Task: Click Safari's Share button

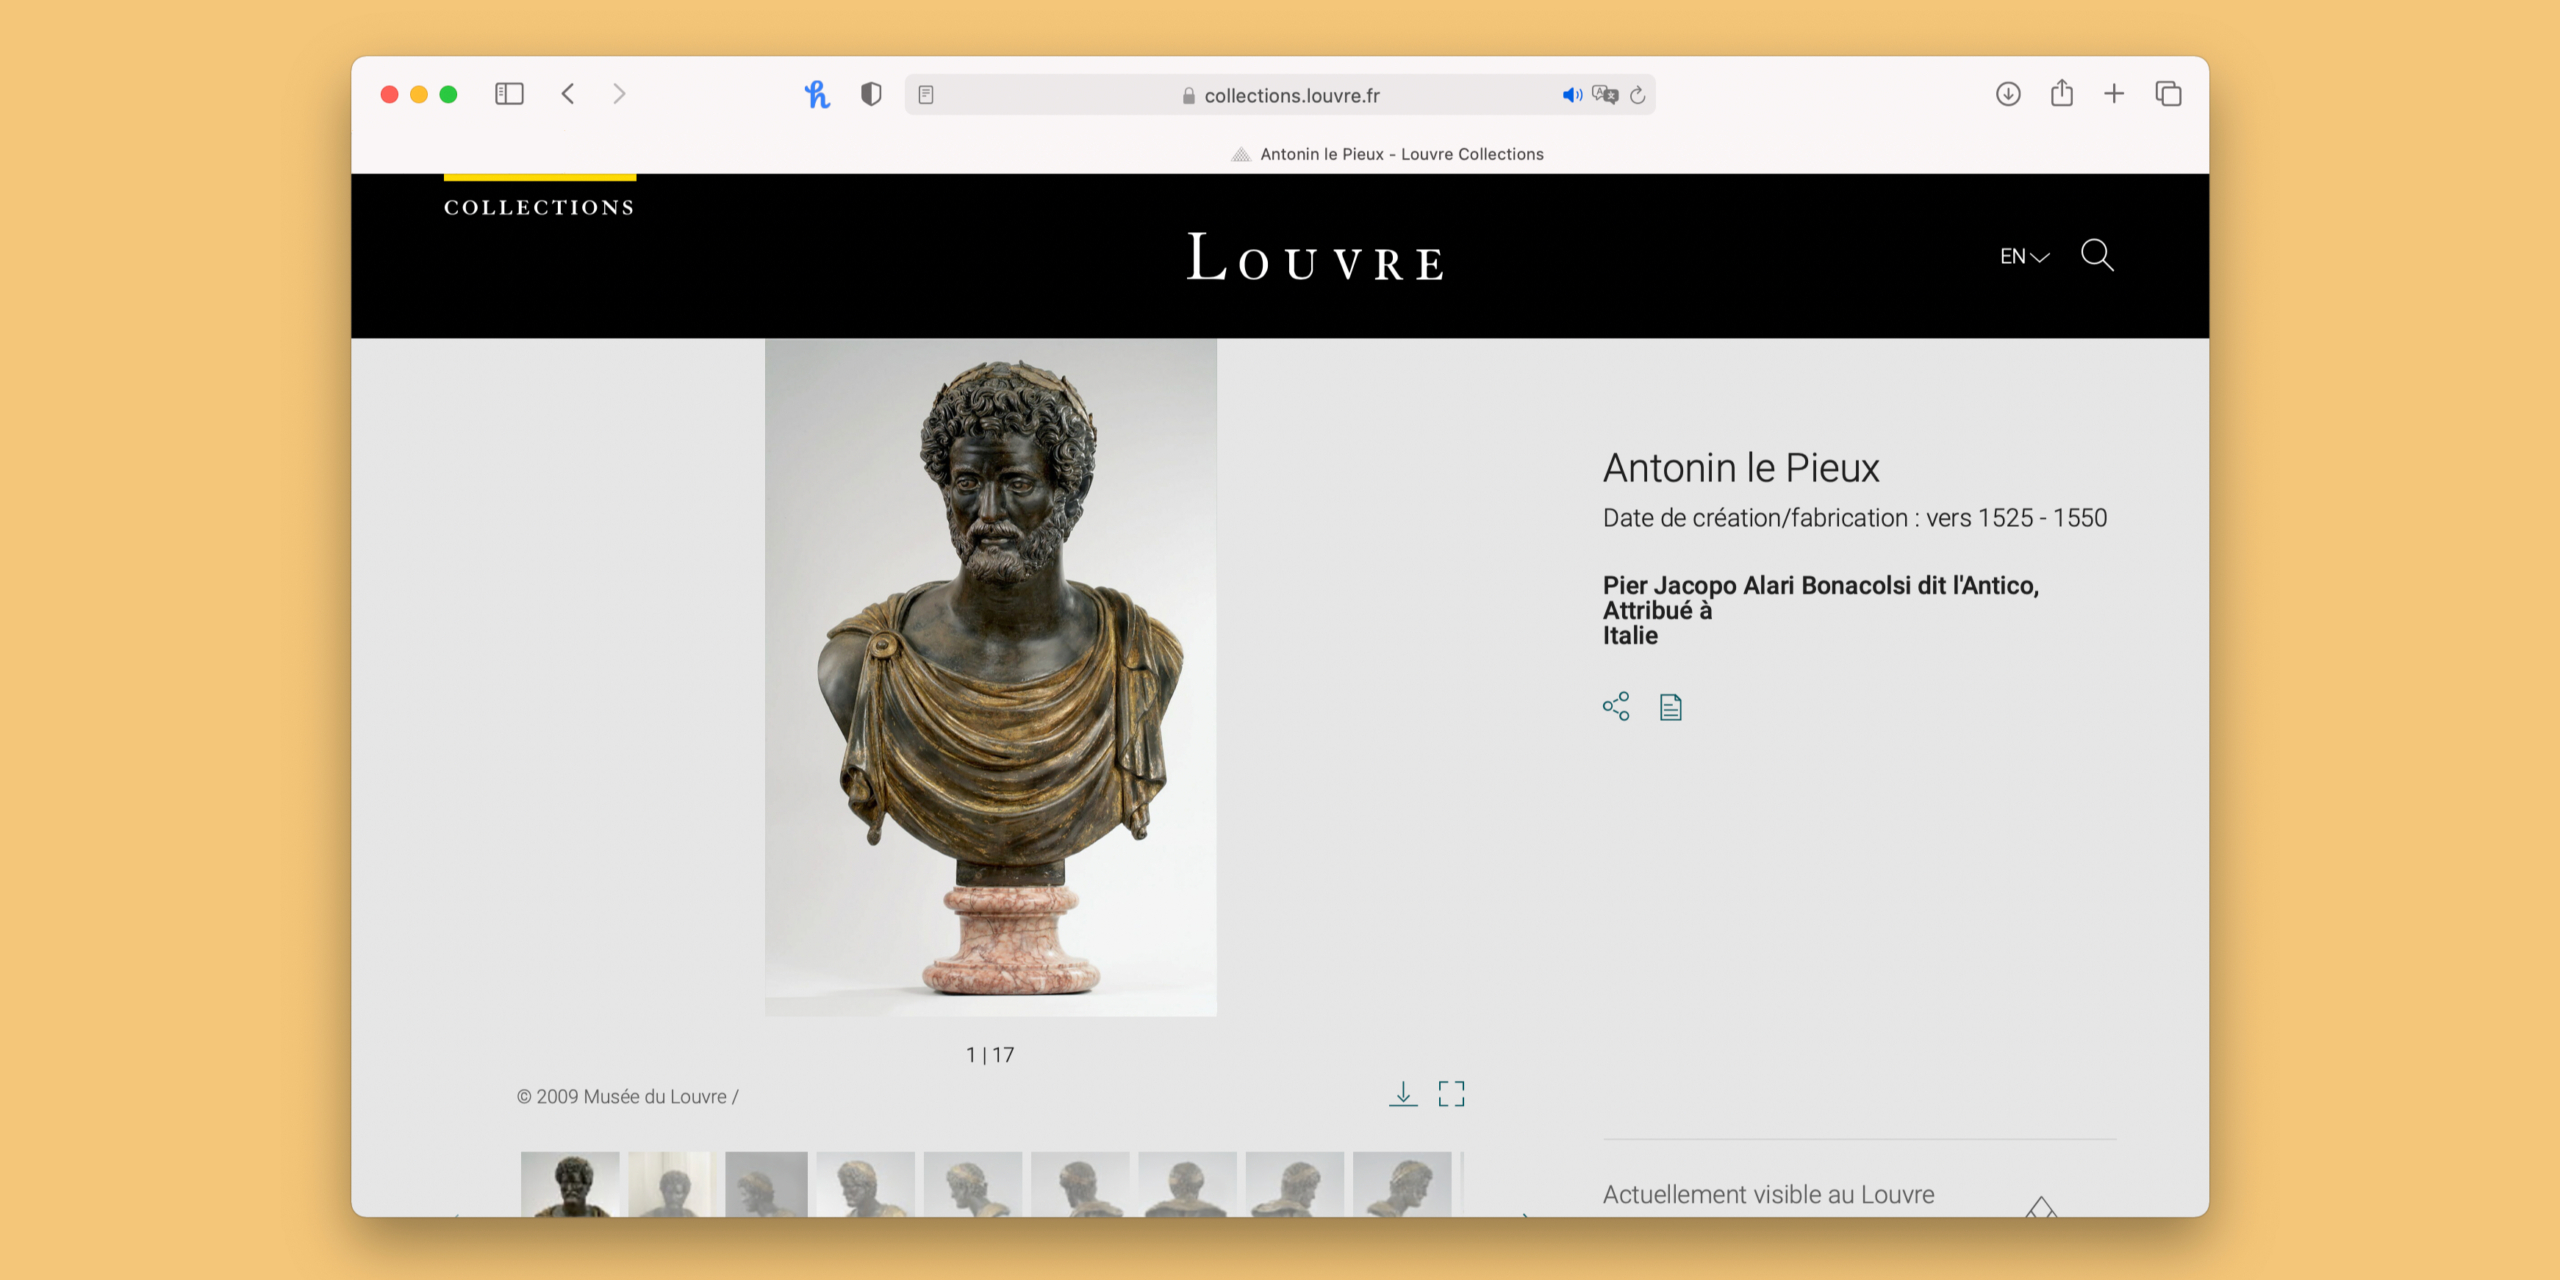Action: [x=2061, y=94]
